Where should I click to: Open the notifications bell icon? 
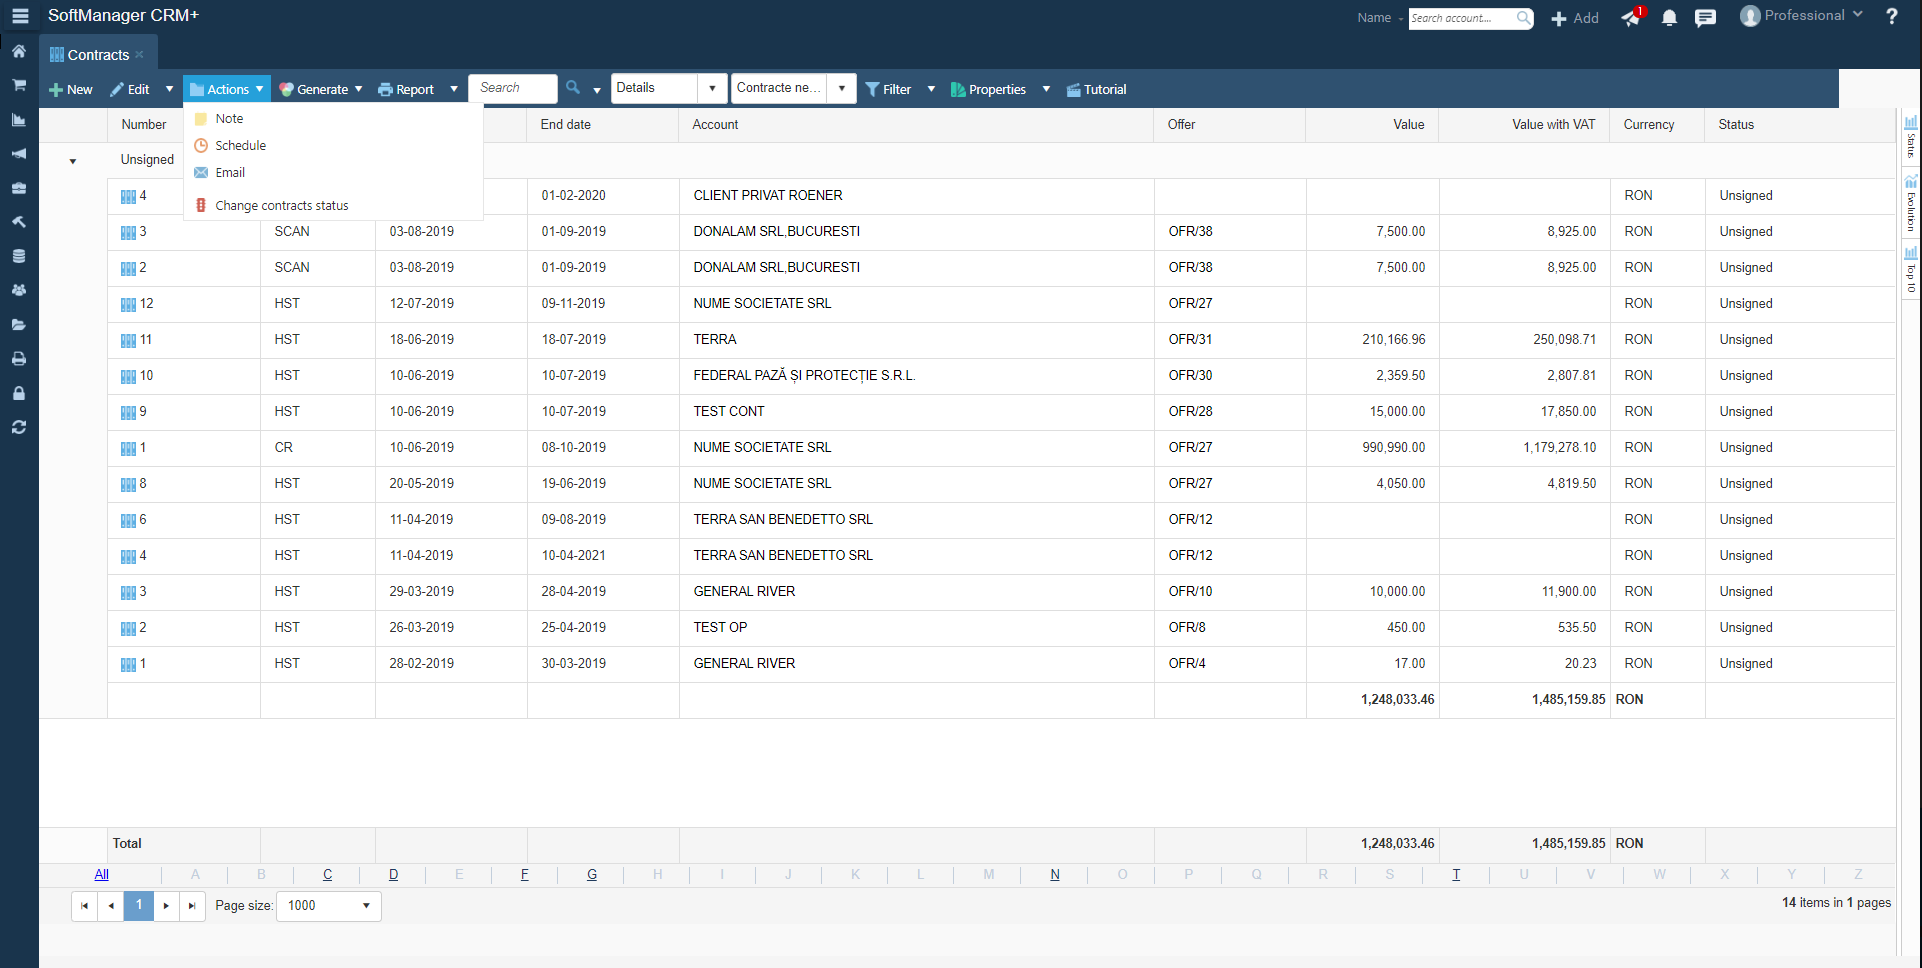coord(1669,18)
